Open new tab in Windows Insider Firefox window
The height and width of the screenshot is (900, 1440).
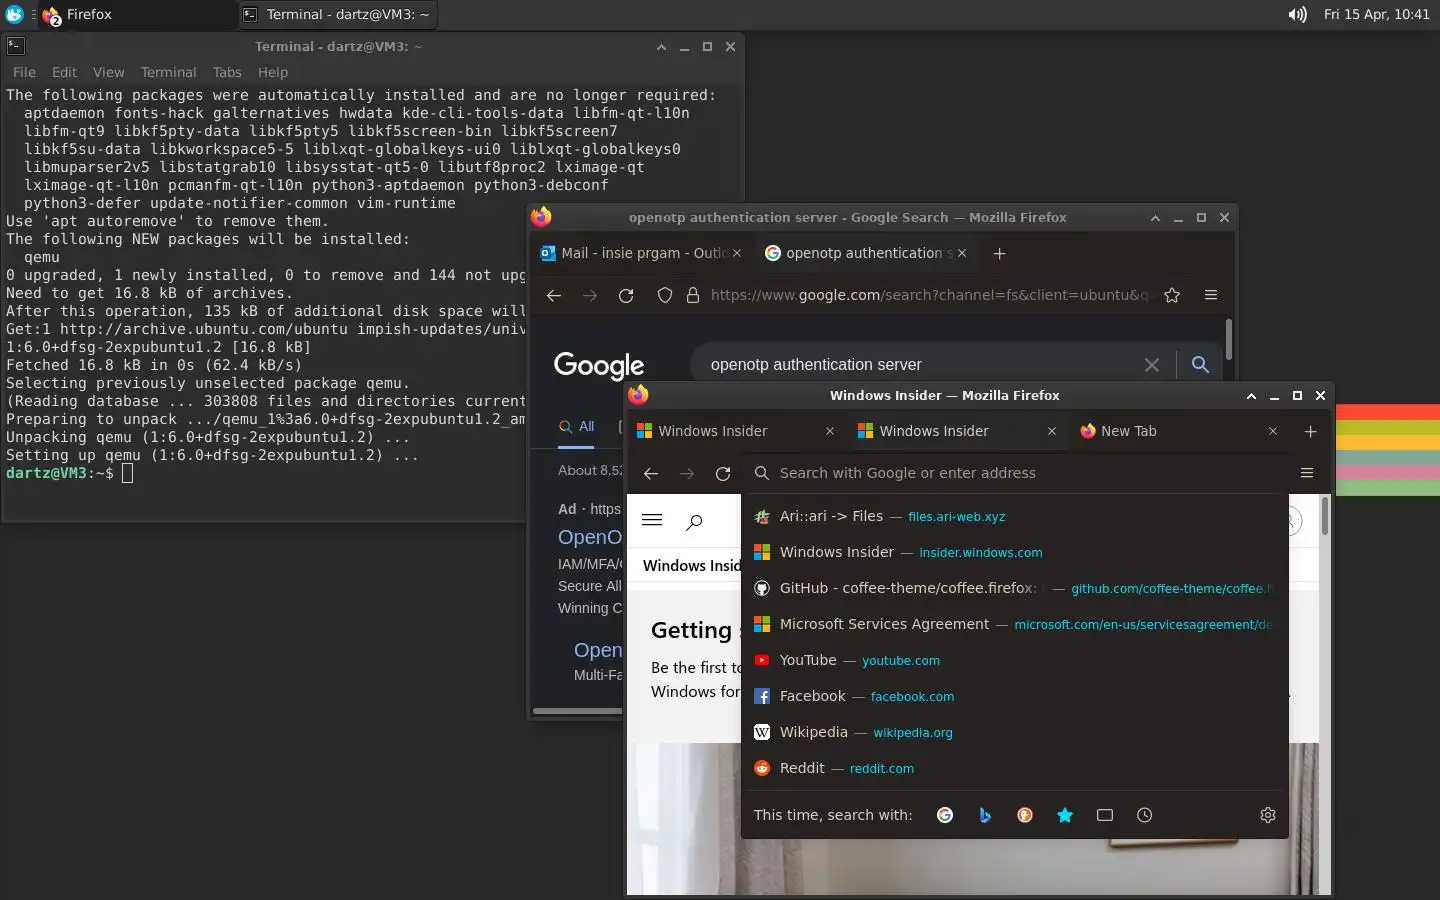pyautogui.click(x=1310, y=431)
